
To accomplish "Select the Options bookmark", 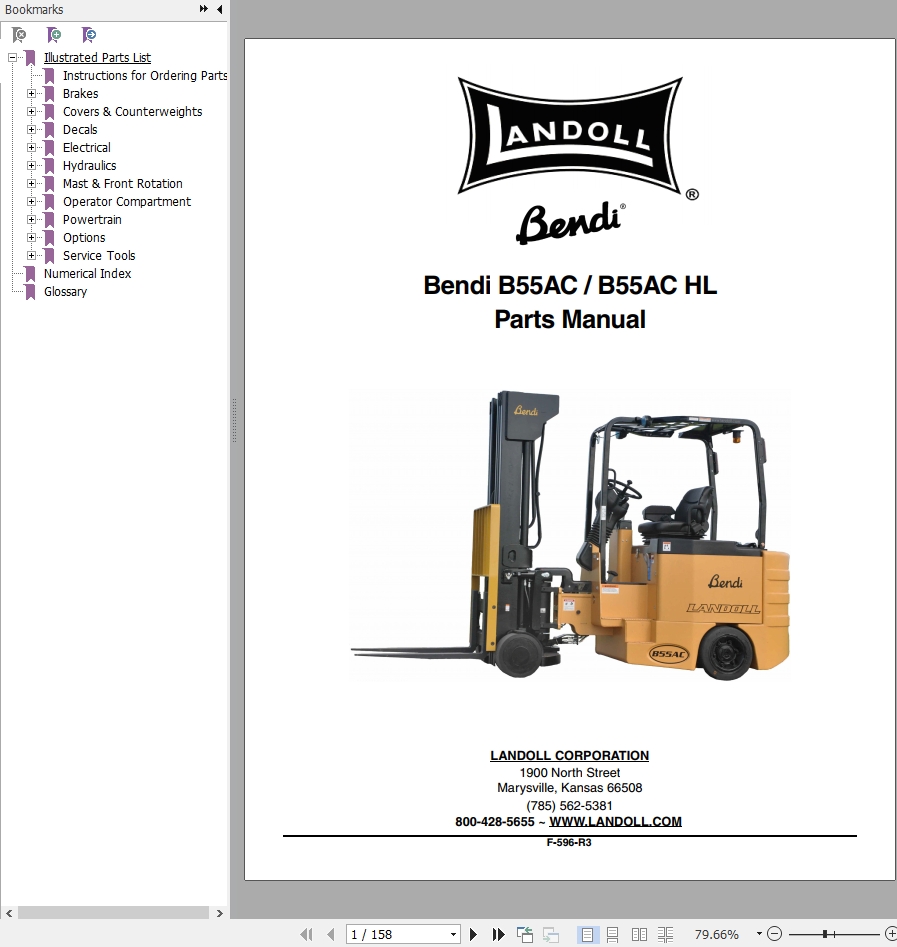I will (84, 237).
